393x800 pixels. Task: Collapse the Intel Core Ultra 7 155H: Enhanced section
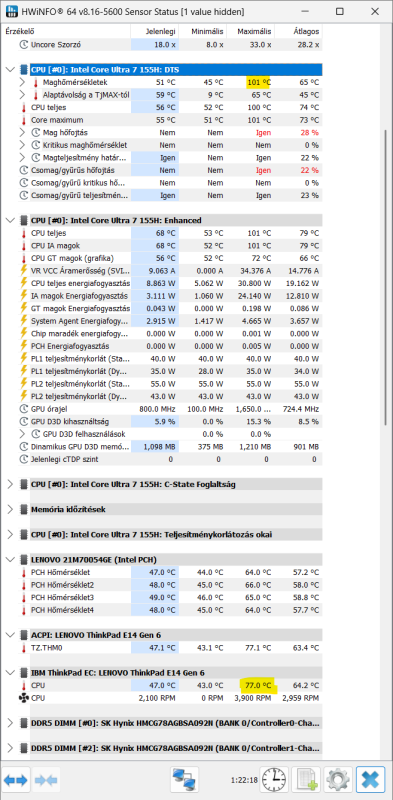tap(10, 220)
